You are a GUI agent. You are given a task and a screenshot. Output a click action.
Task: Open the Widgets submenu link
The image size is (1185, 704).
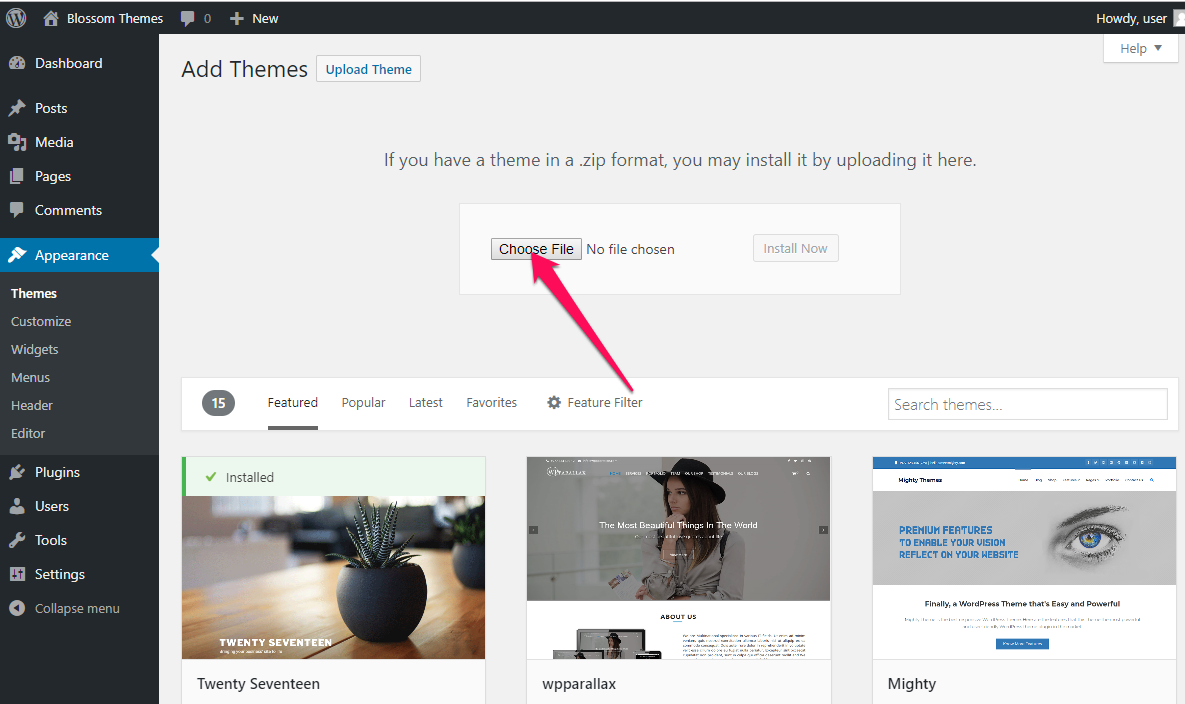coord(35,349)
